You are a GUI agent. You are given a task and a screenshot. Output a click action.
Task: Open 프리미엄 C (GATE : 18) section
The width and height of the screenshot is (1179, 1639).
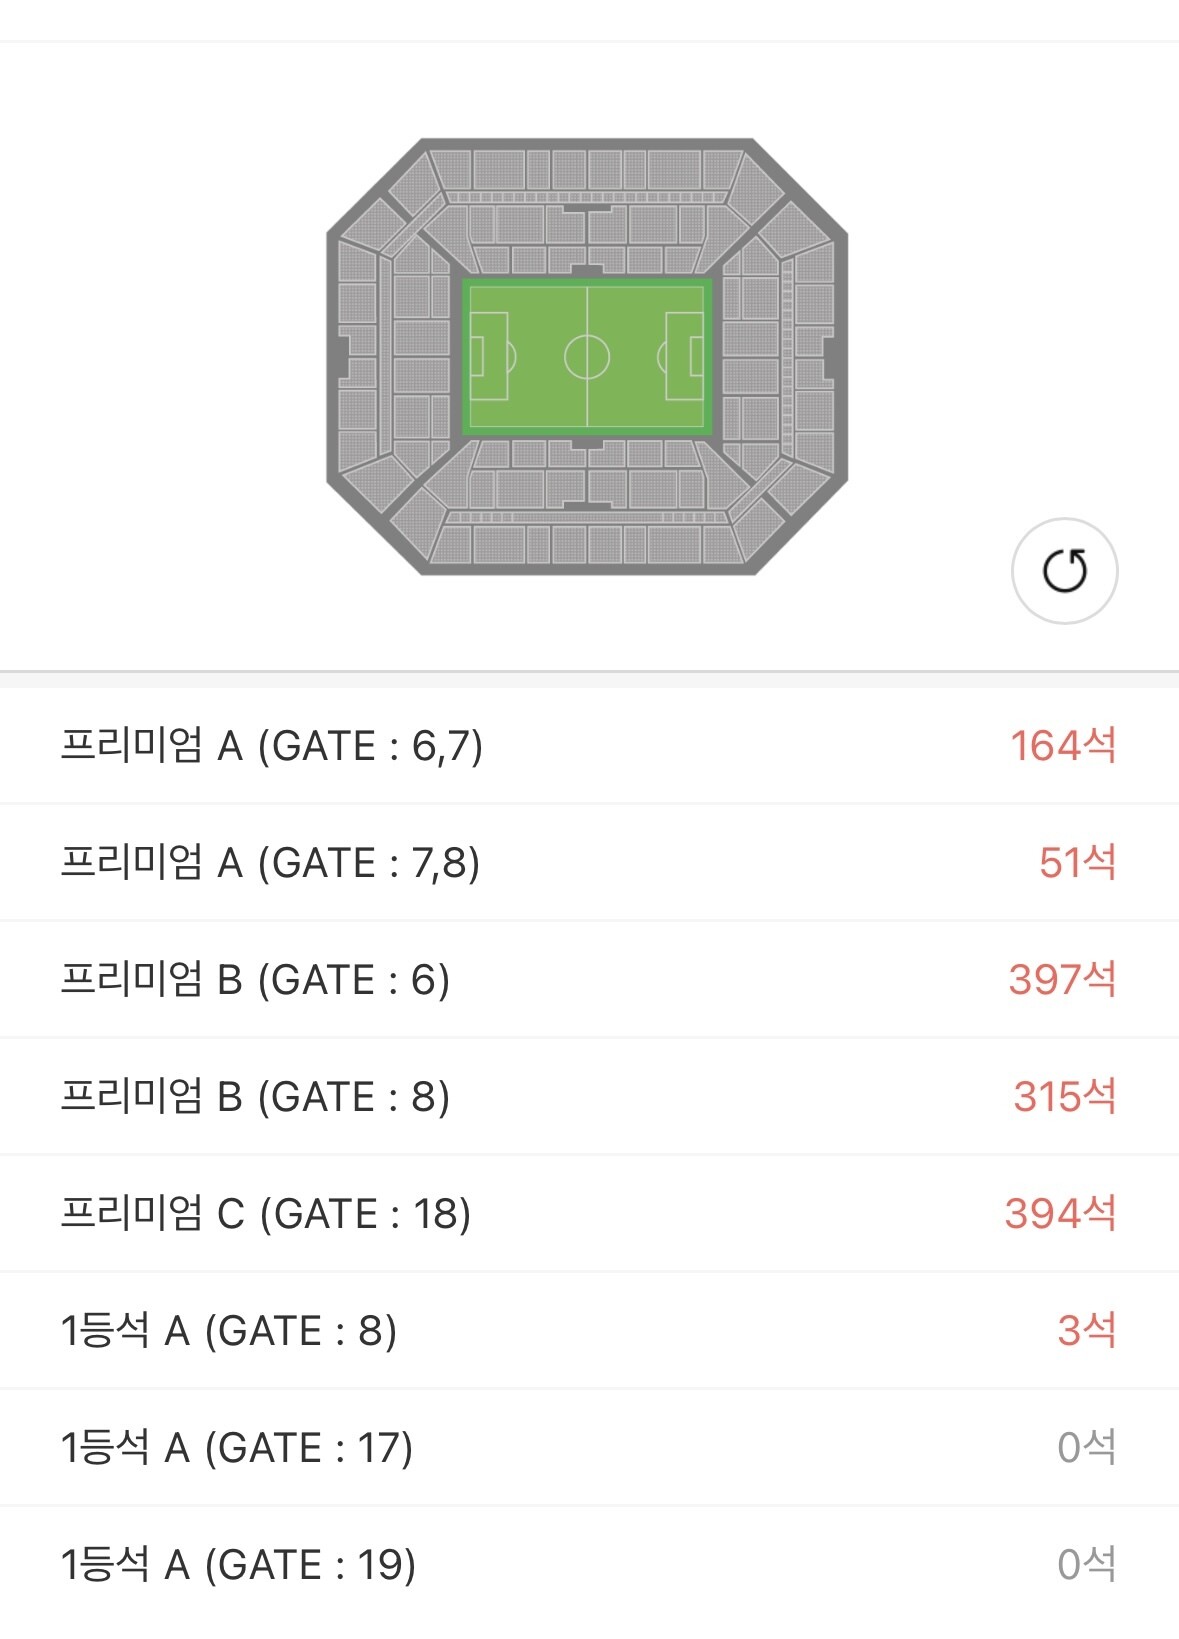[x=265, y=1214]
